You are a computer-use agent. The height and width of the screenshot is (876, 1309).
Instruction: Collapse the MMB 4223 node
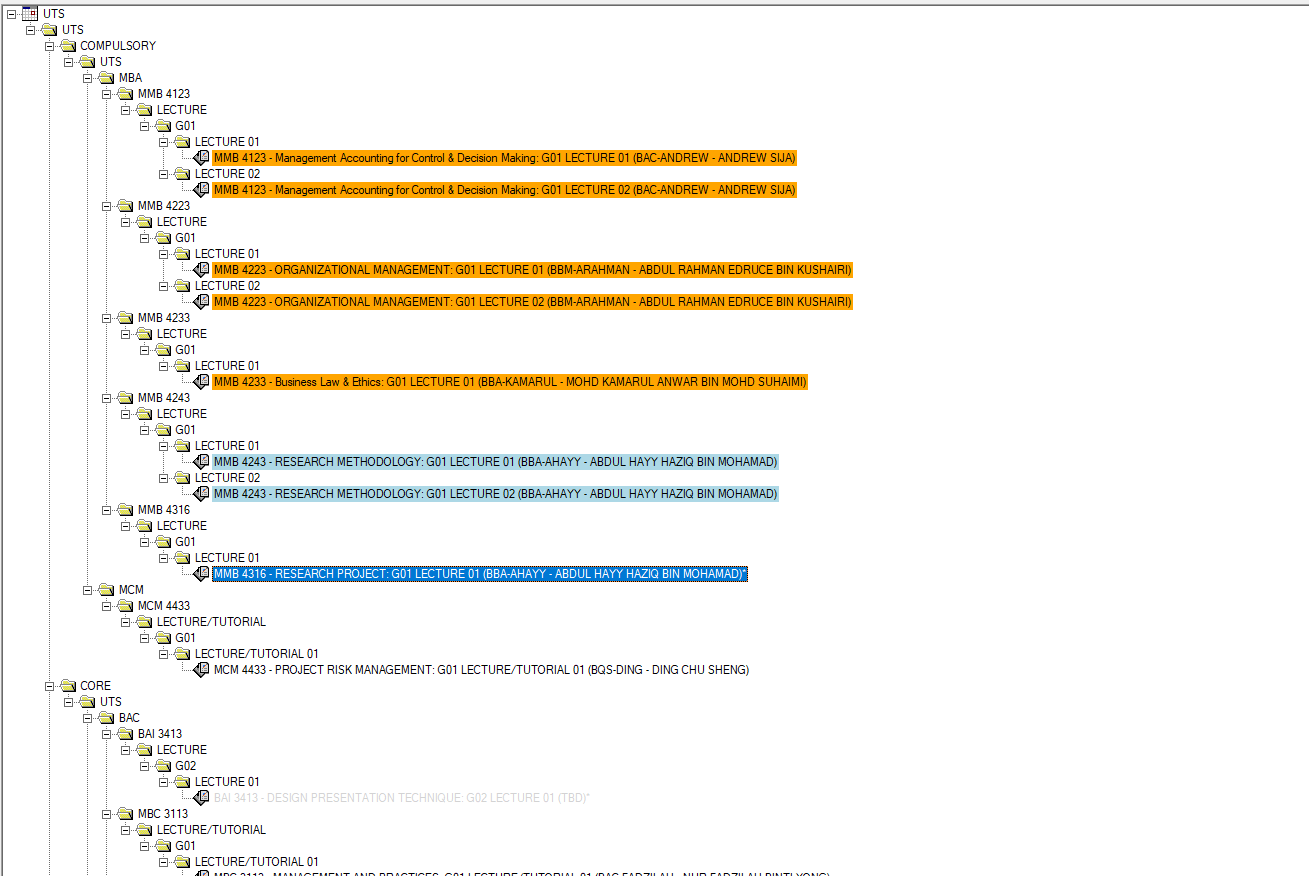[x=107, y=206]
